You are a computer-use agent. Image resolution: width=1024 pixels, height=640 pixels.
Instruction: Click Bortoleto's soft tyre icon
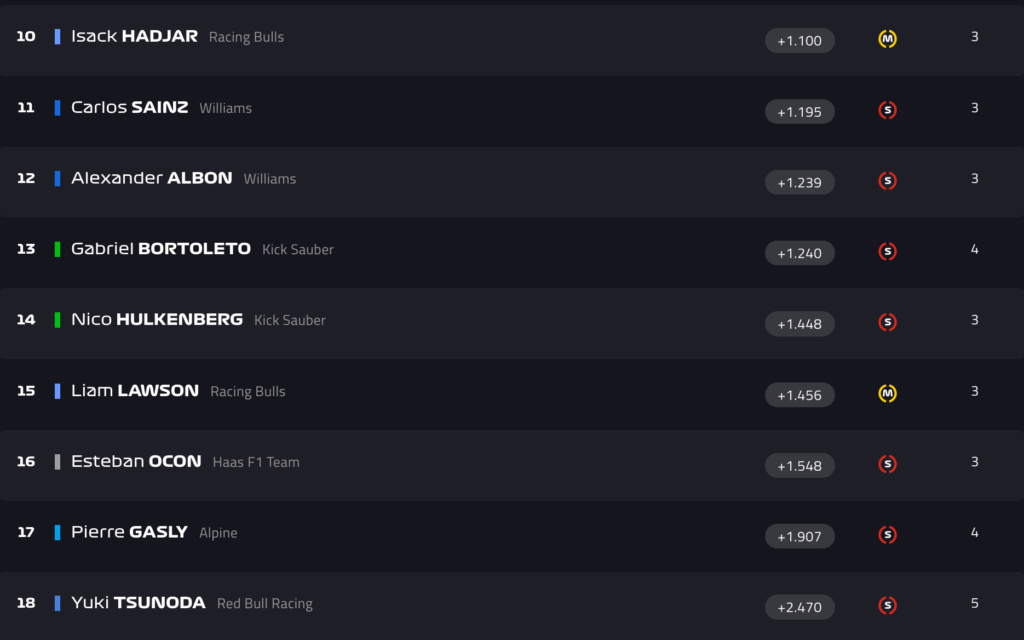(x=887, y=252)
